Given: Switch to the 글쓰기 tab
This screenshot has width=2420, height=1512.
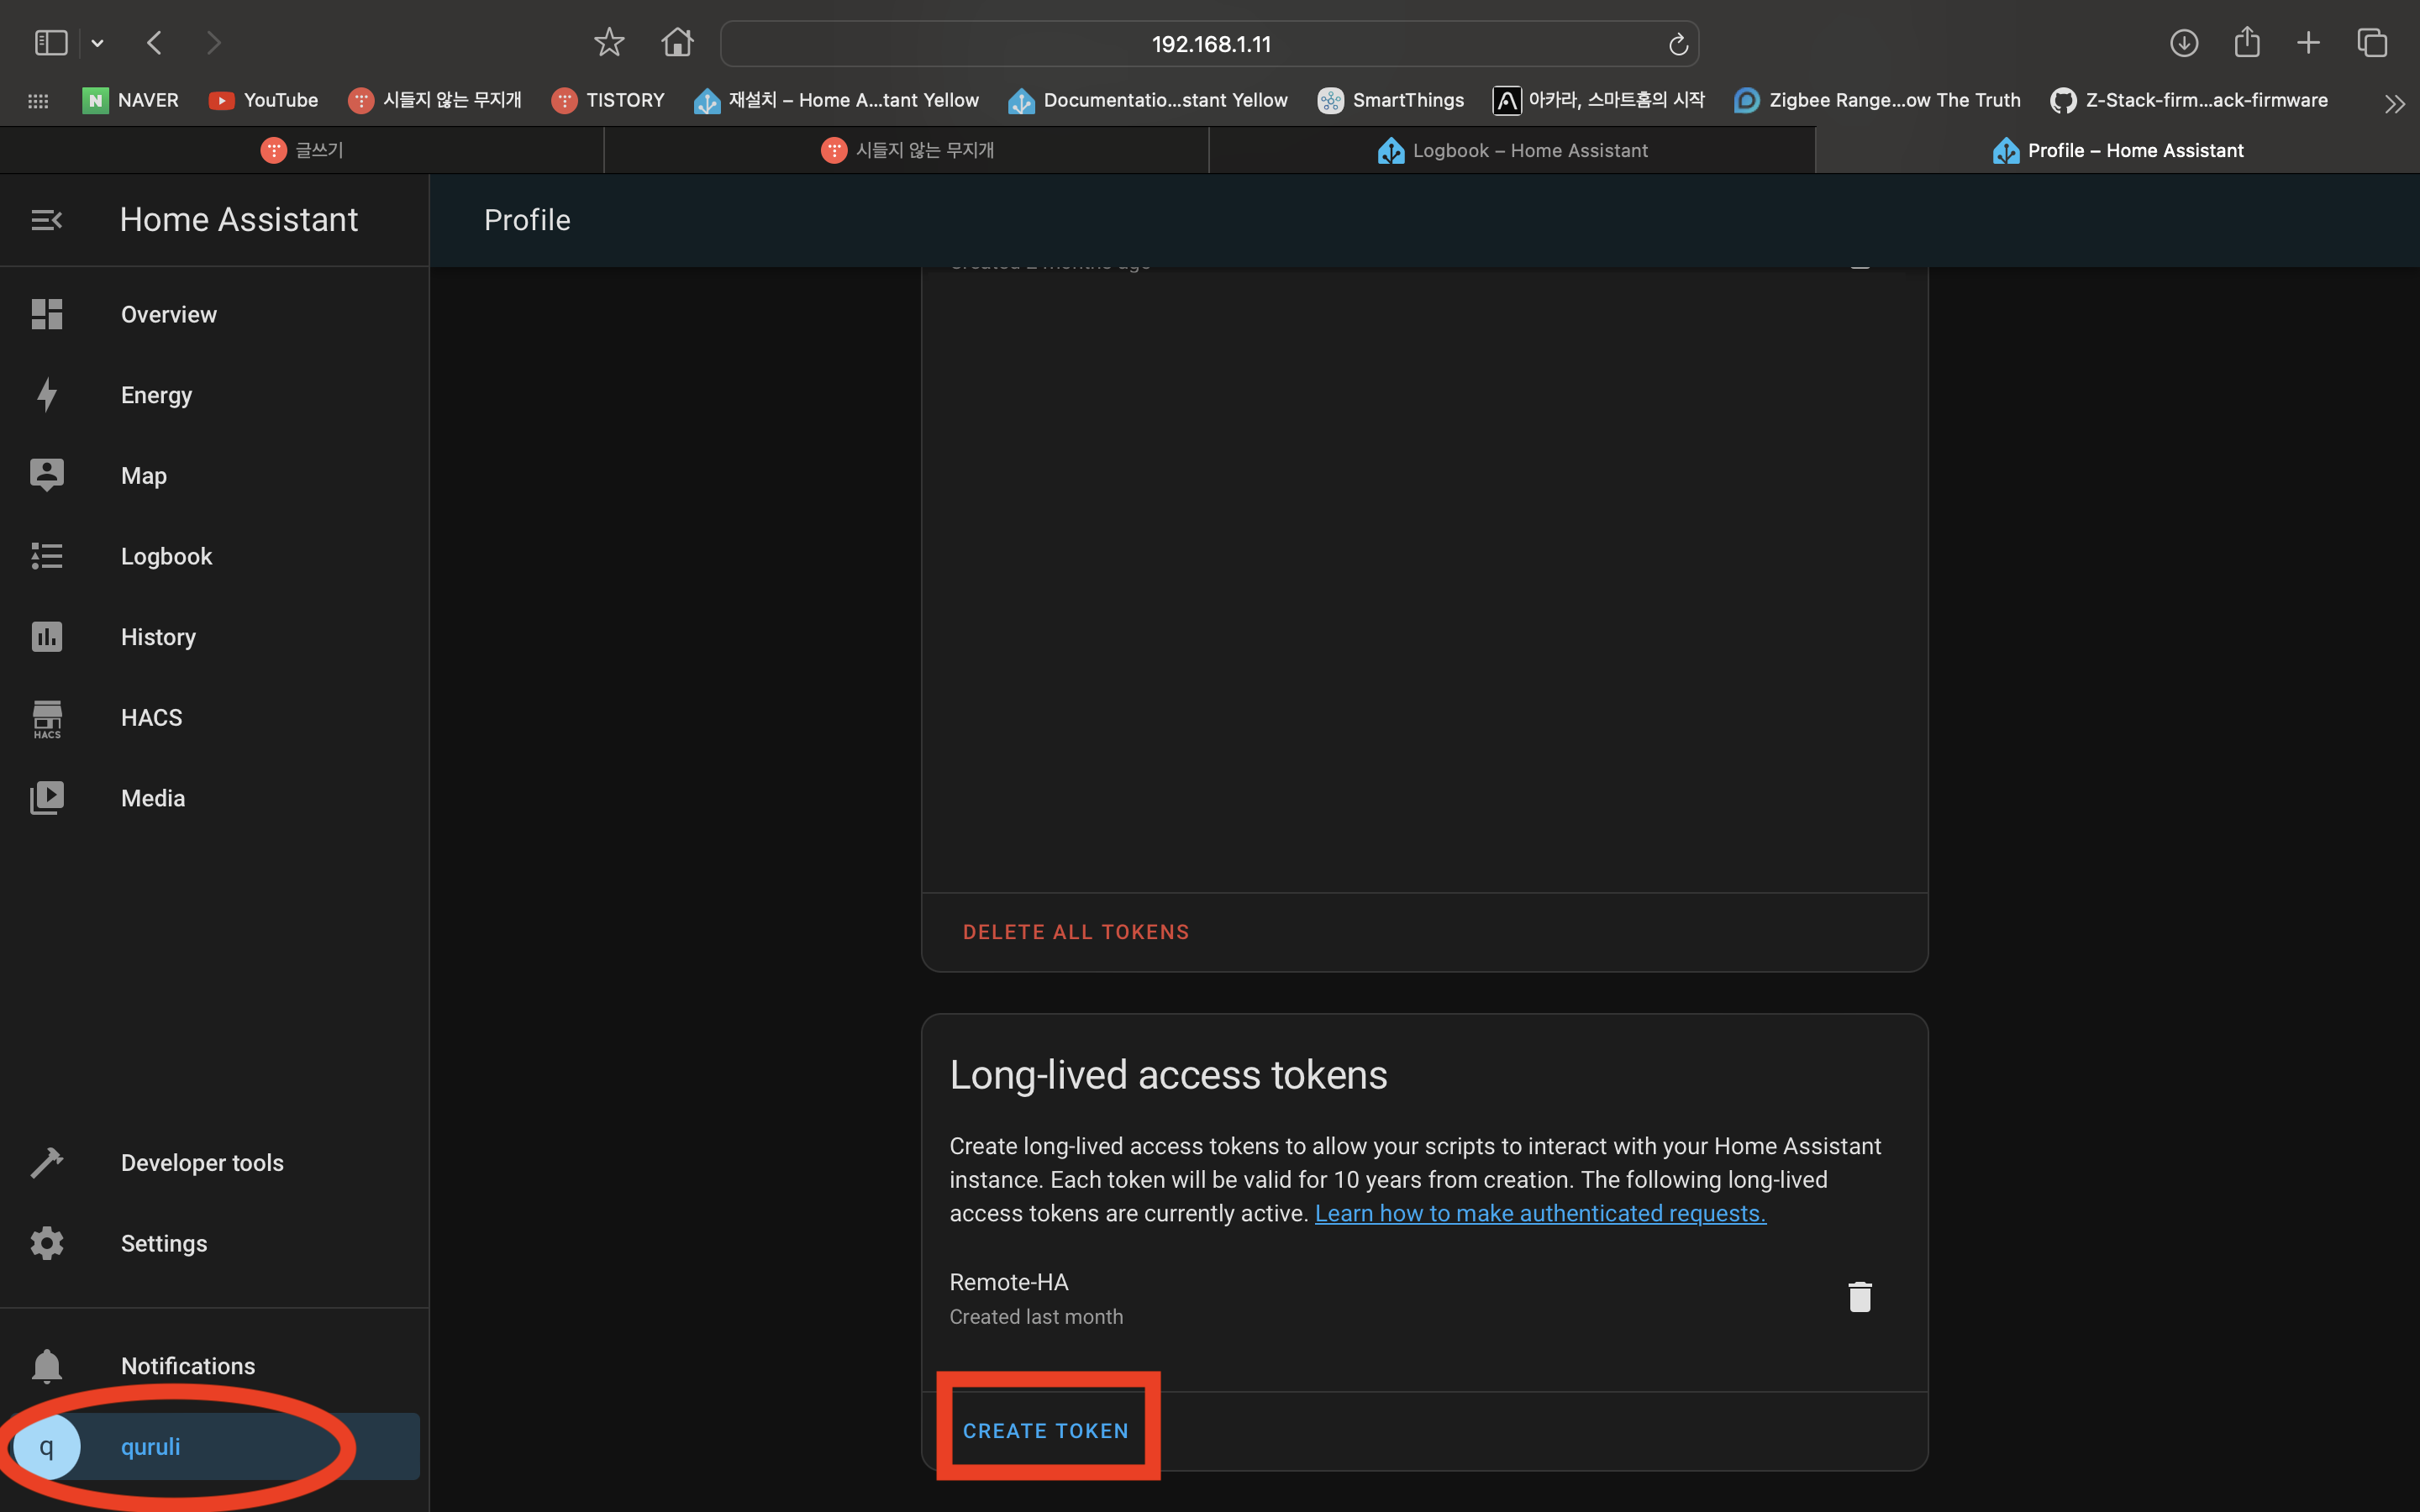Looking at the screenshot, I should click(302, 150).
